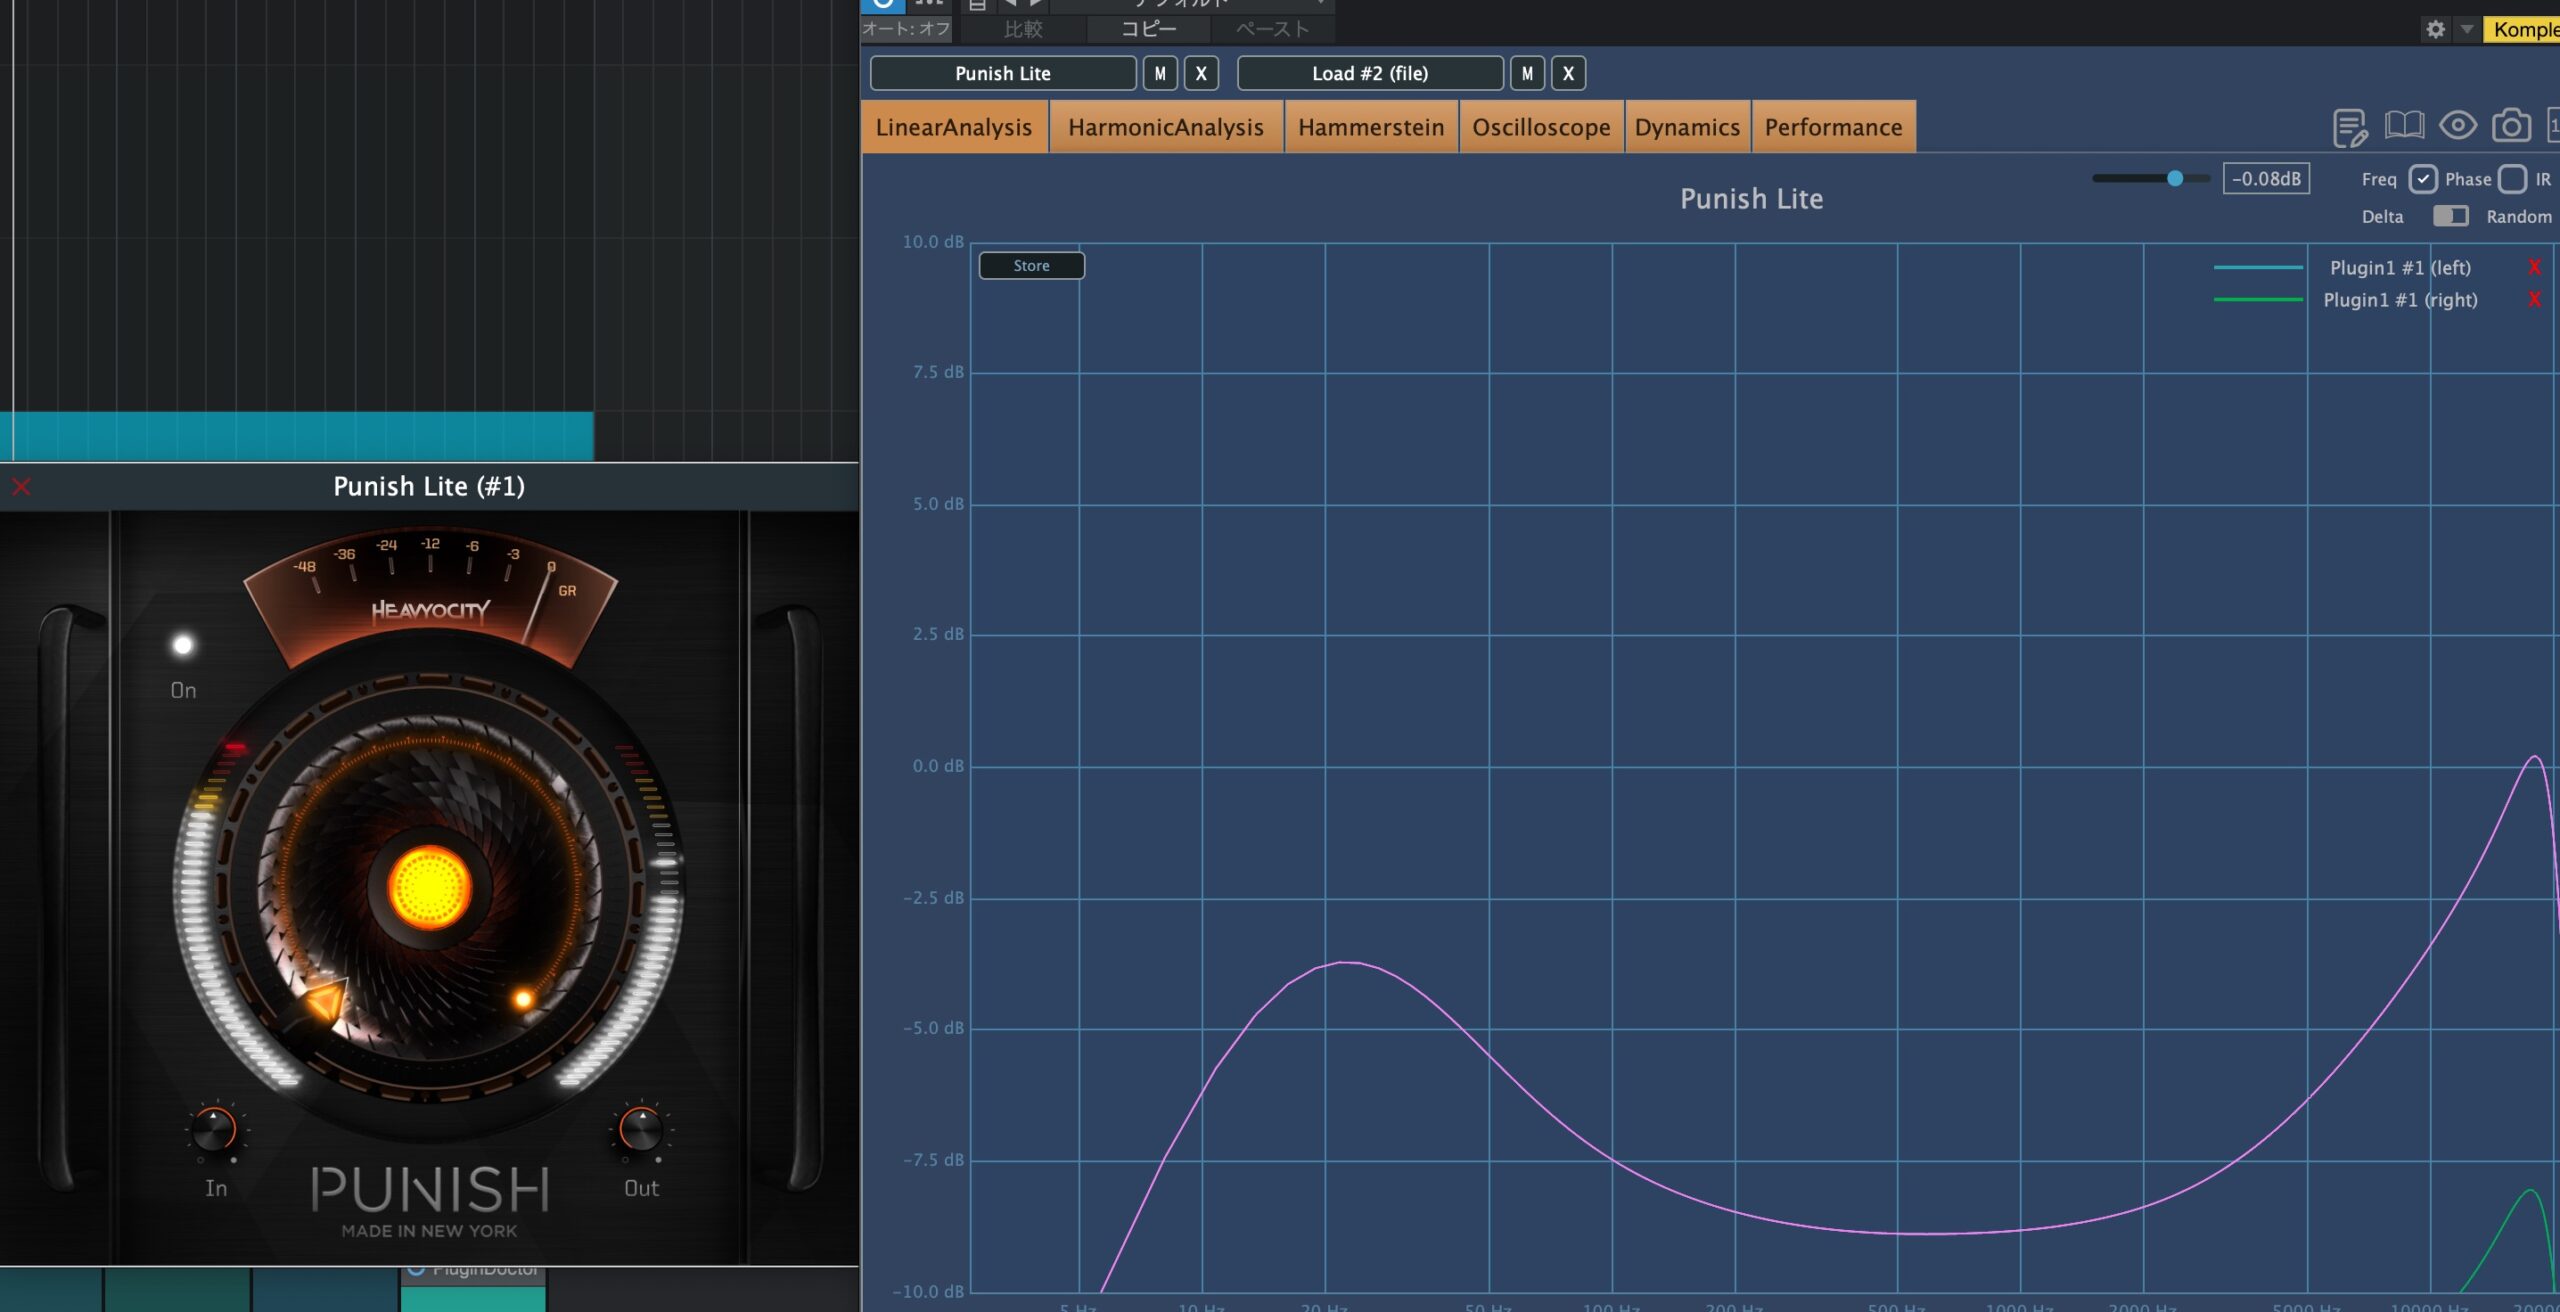Open the notes edit icon
The image size is (2560, 1312).
[2349, 127]
